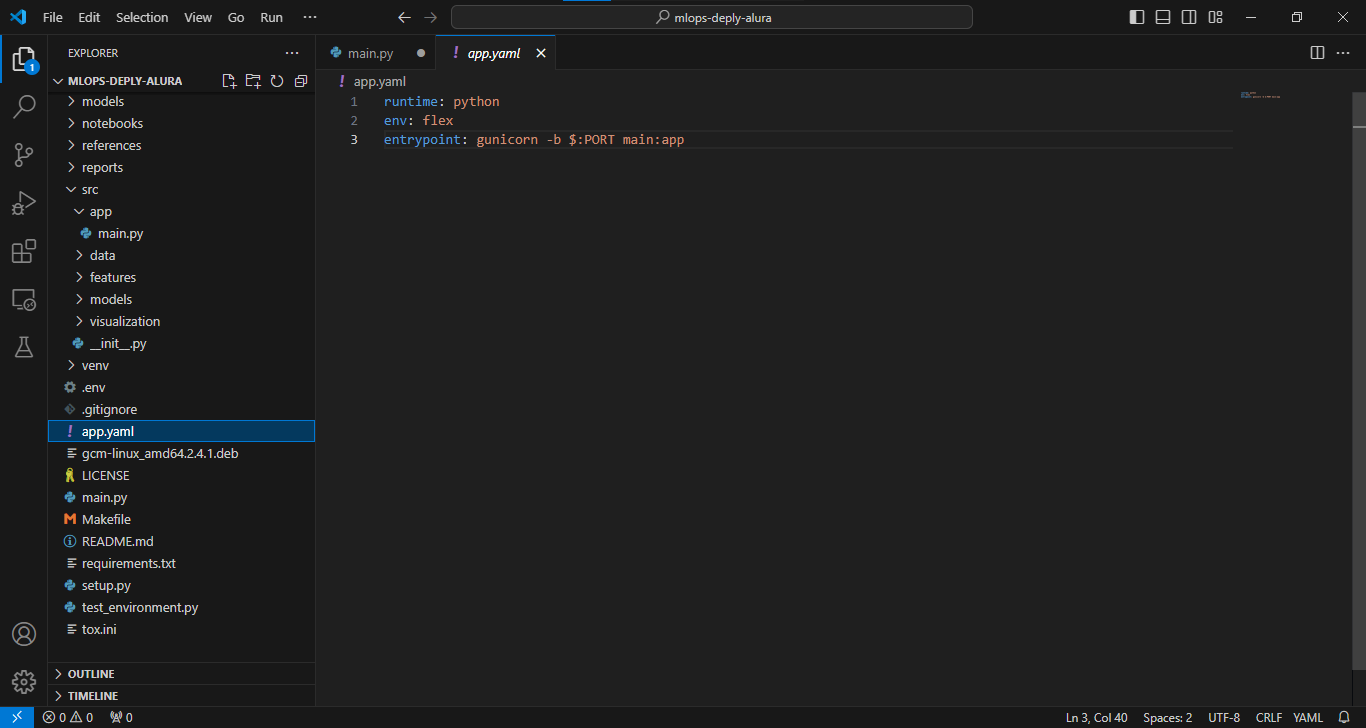This screenshot has width=1366, height=728.
Task: Expand the OUTLINE section
Action: (x=181, y=674)
